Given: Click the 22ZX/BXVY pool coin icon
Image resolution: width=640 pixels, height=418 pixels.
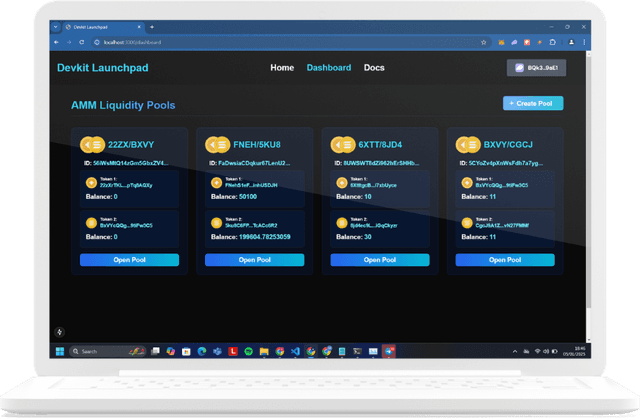Looking at the screenshot, I should pyautogui.click(x=93, y=145).
